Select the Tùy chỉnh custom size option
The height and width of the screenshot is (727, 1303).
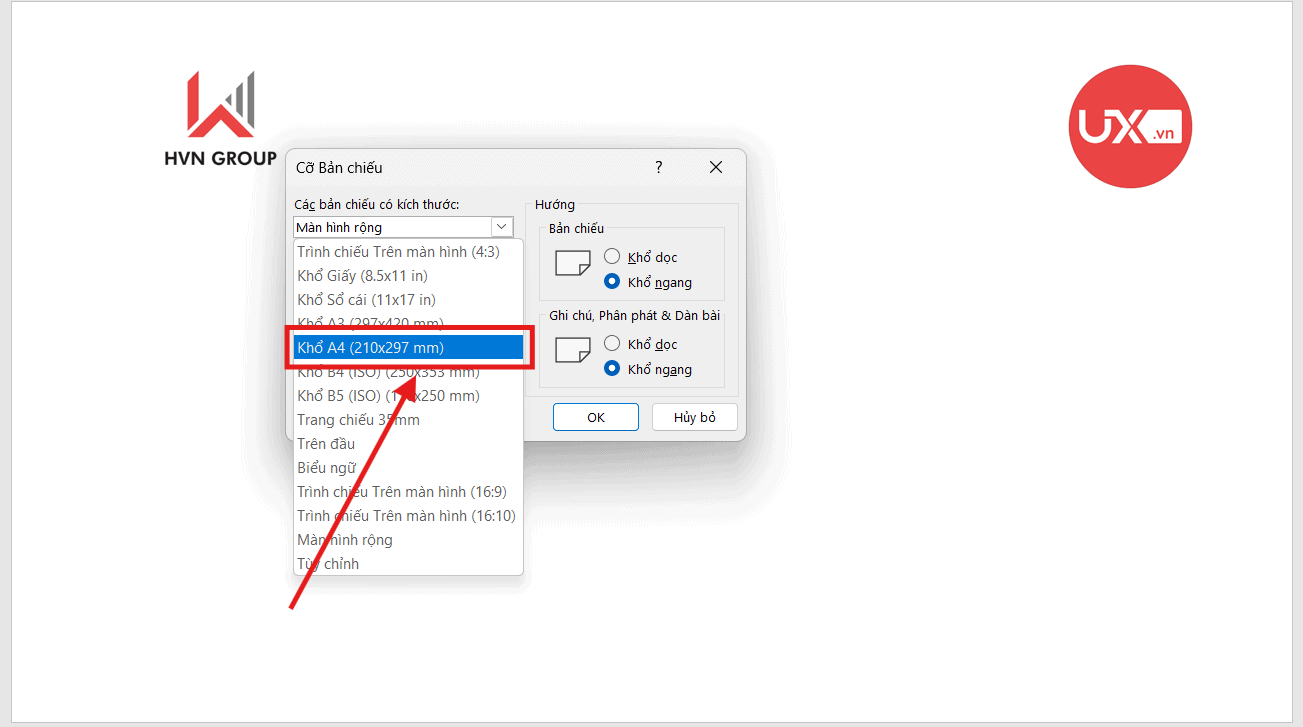(x=328, y=564)
